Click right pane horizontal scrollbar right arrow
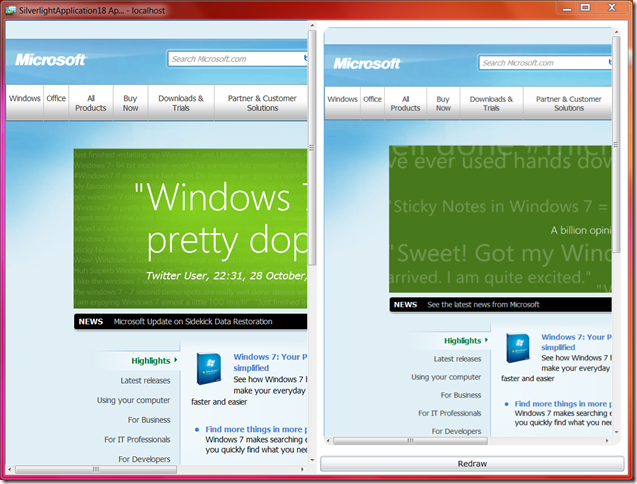This screenshot has width=637, height=484. 607,441
